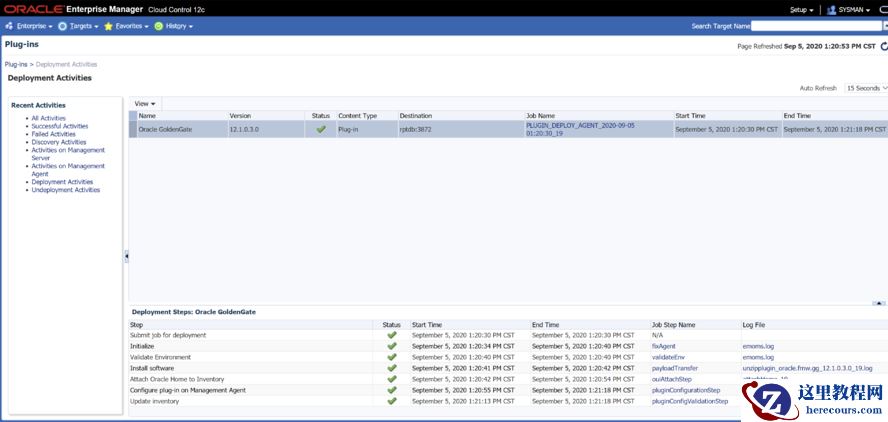The width and height of the screenshot is (888, 422).
Task: Open the payloadTransfer job step link
Action: point(674,368)
